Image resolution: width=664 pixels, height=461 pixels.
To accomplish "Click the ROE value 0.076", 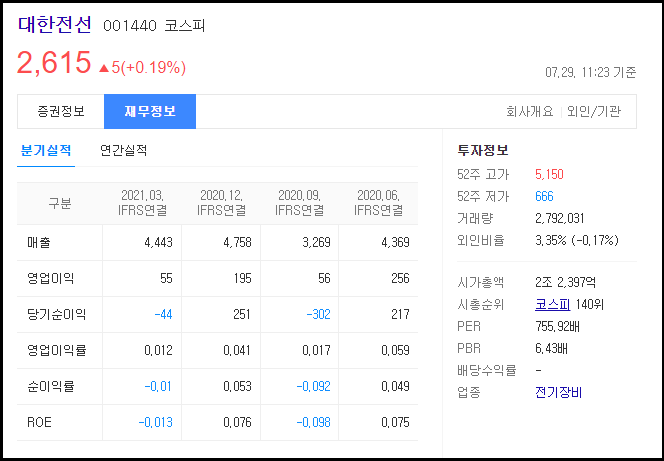I will coord(237,422).
